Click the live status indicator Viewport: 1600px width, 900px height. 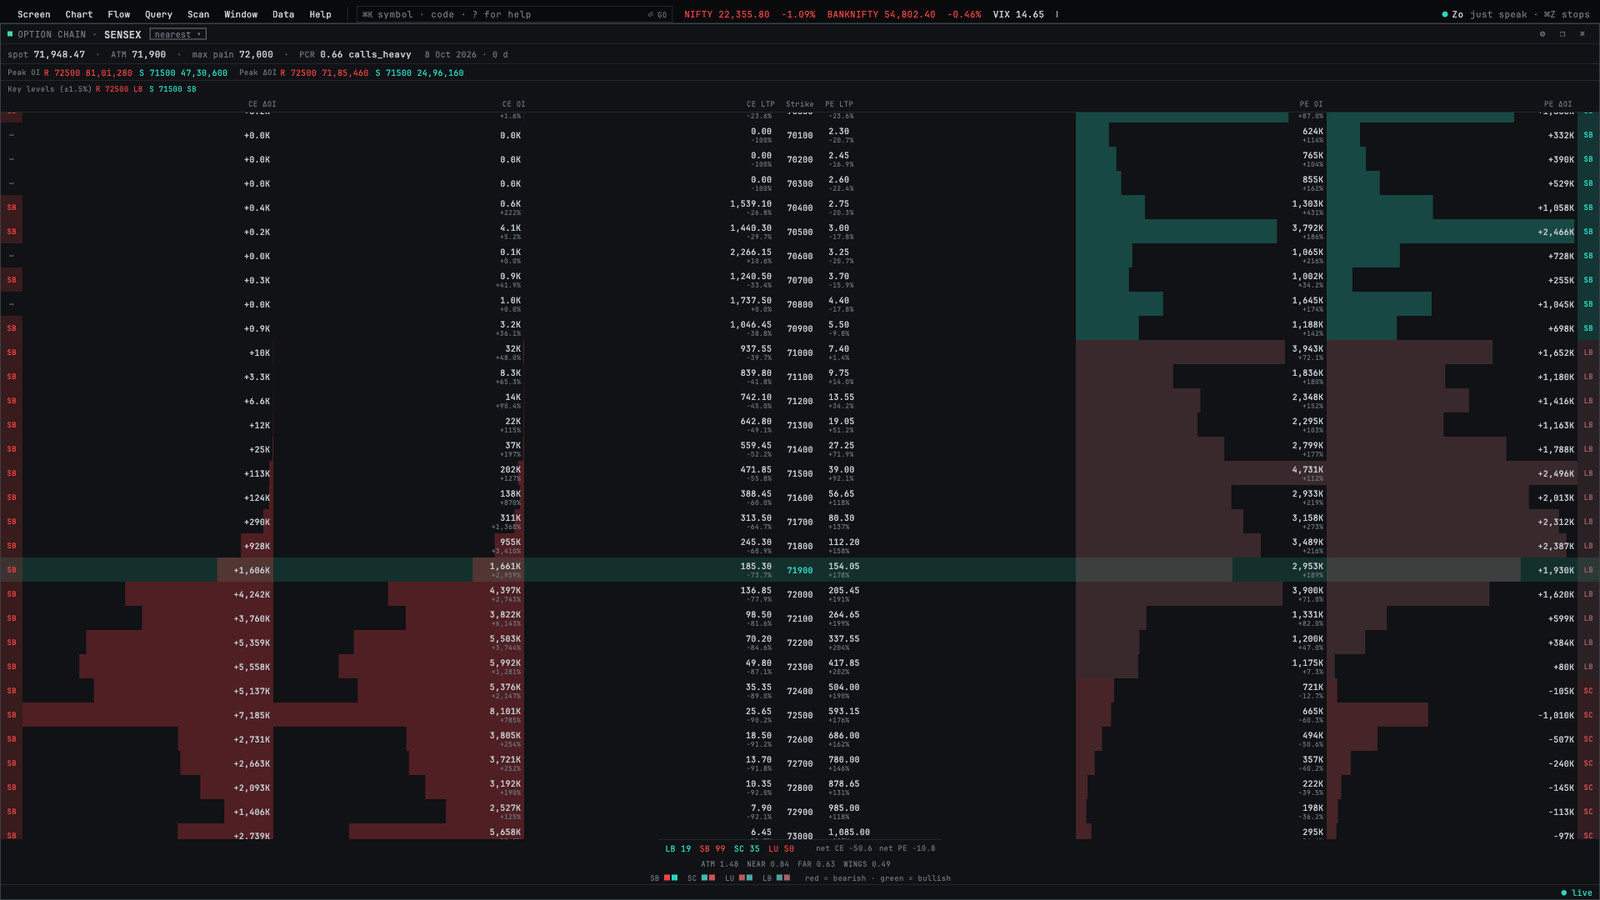click(x=1577, y=892)
